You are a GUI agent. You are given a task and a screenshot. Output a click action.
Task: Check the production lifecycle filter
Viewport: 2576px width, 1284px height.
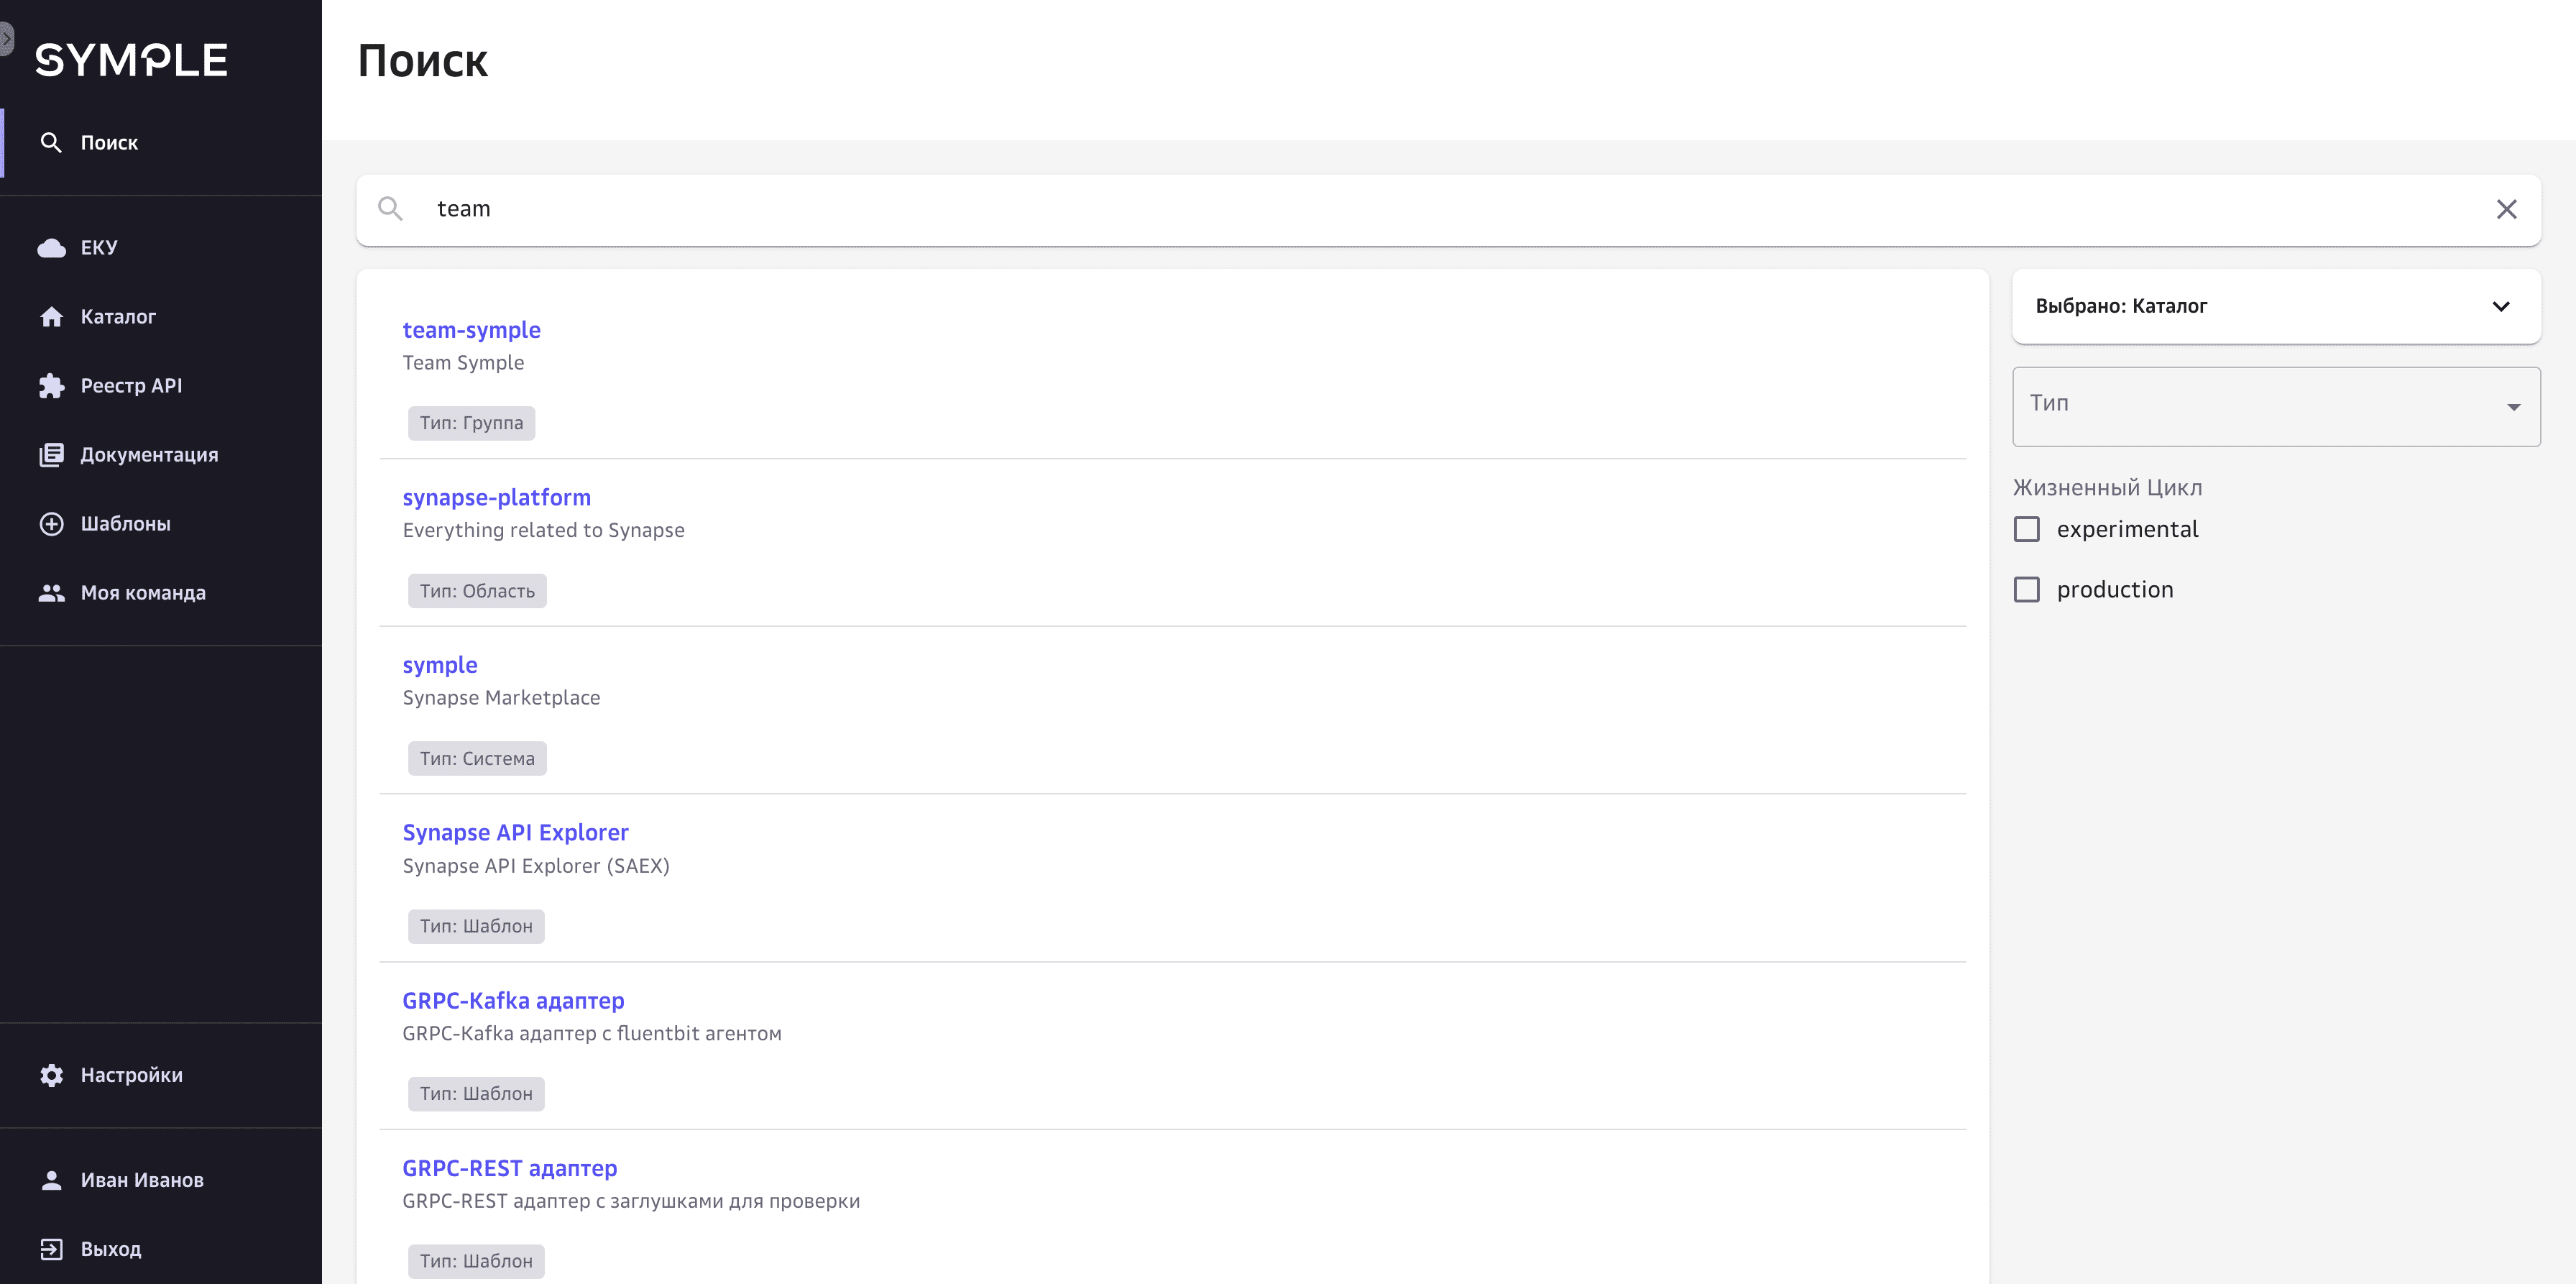click(2026, 590)
